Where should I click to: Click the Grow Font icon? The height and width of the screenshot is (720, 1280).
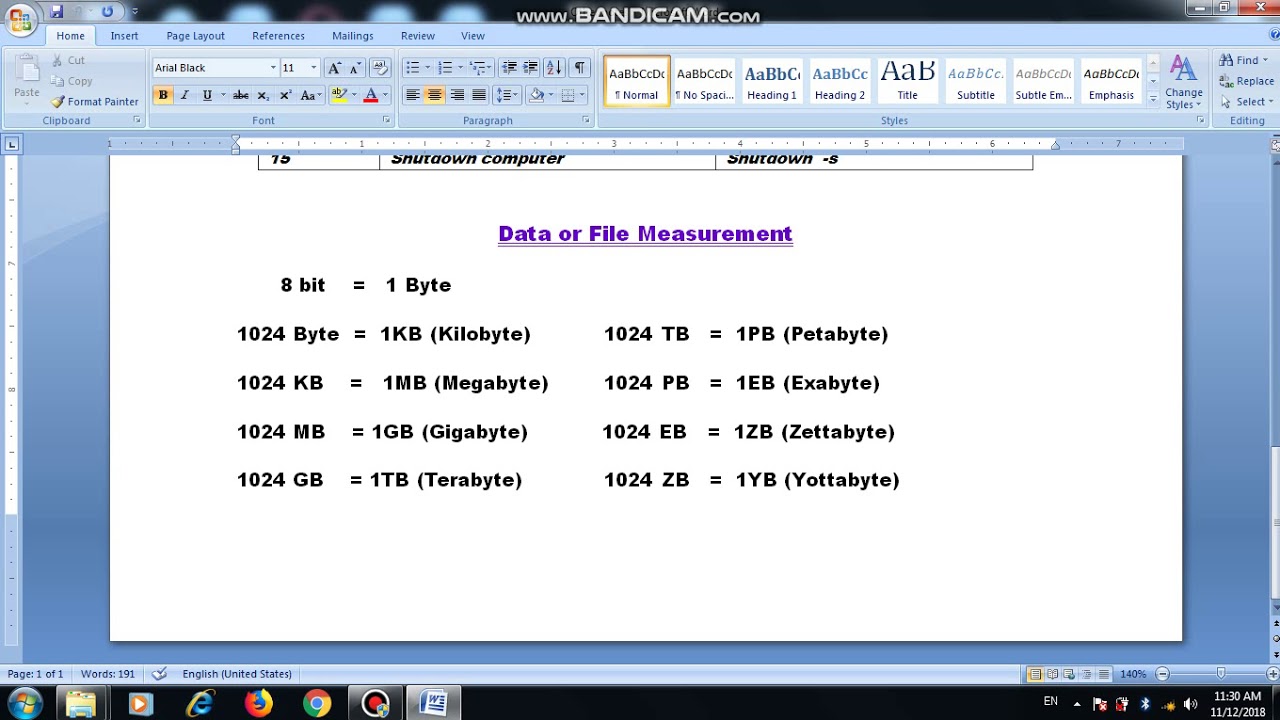pos(335,68)
